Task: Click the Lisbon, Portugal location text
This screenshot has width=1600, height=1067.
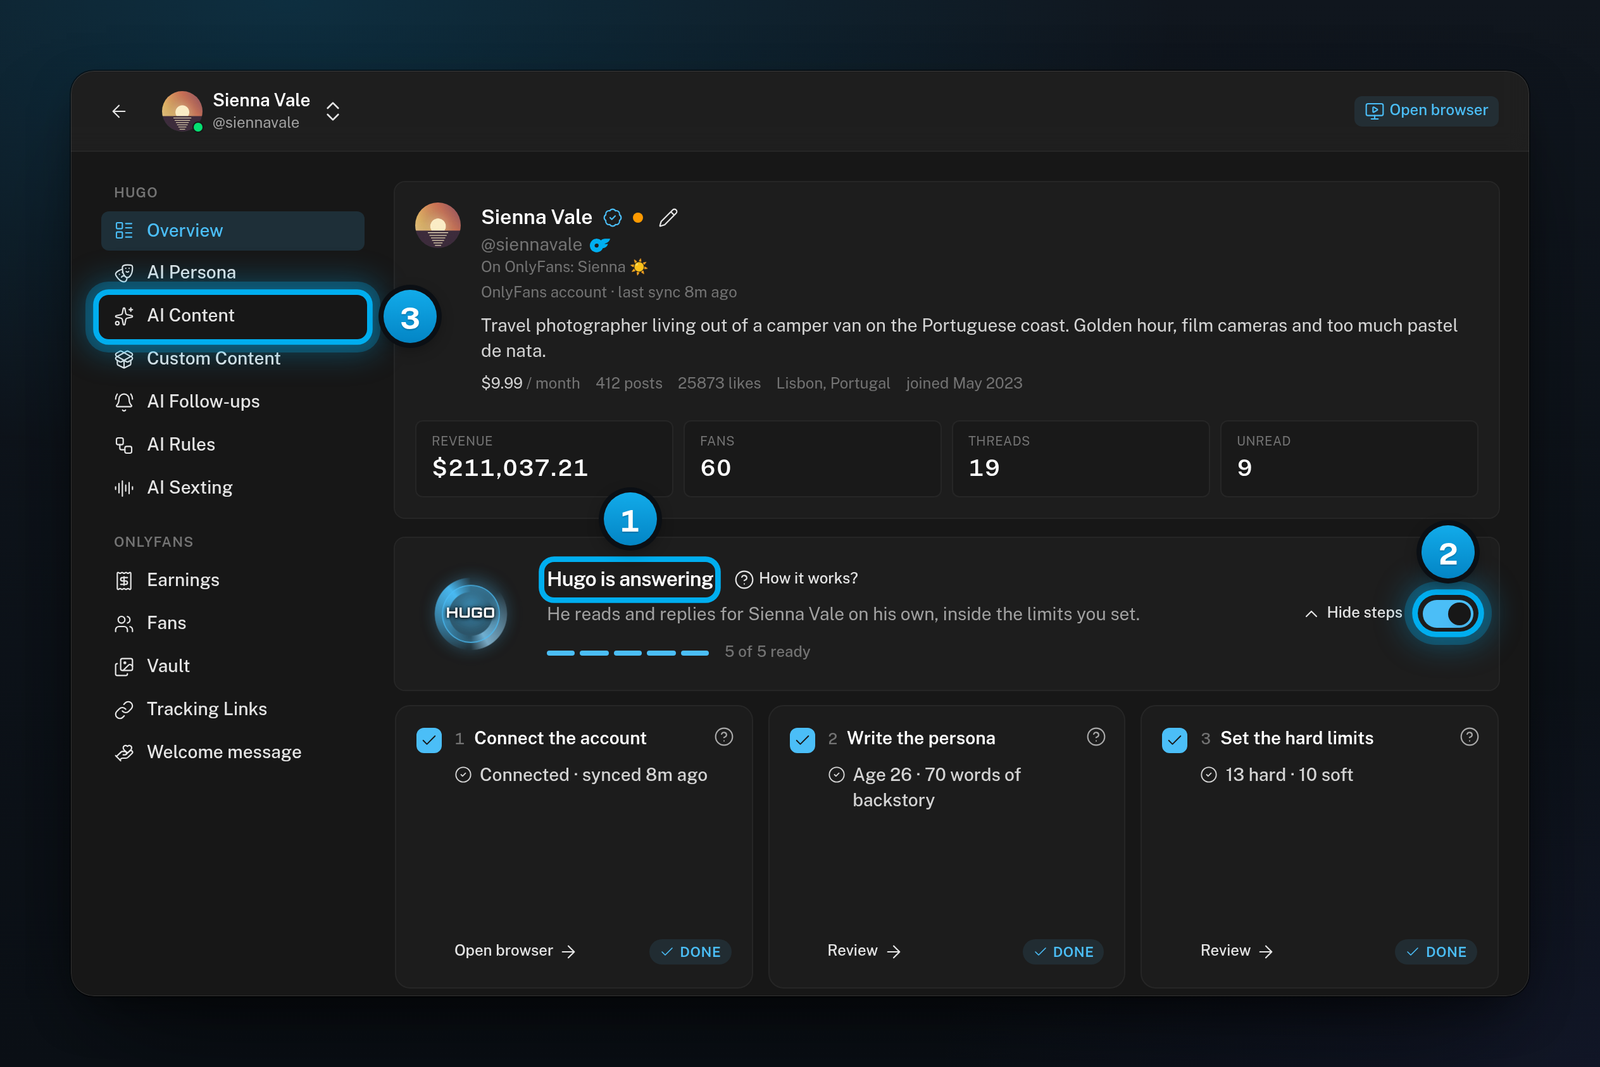Action: point(833,383)
